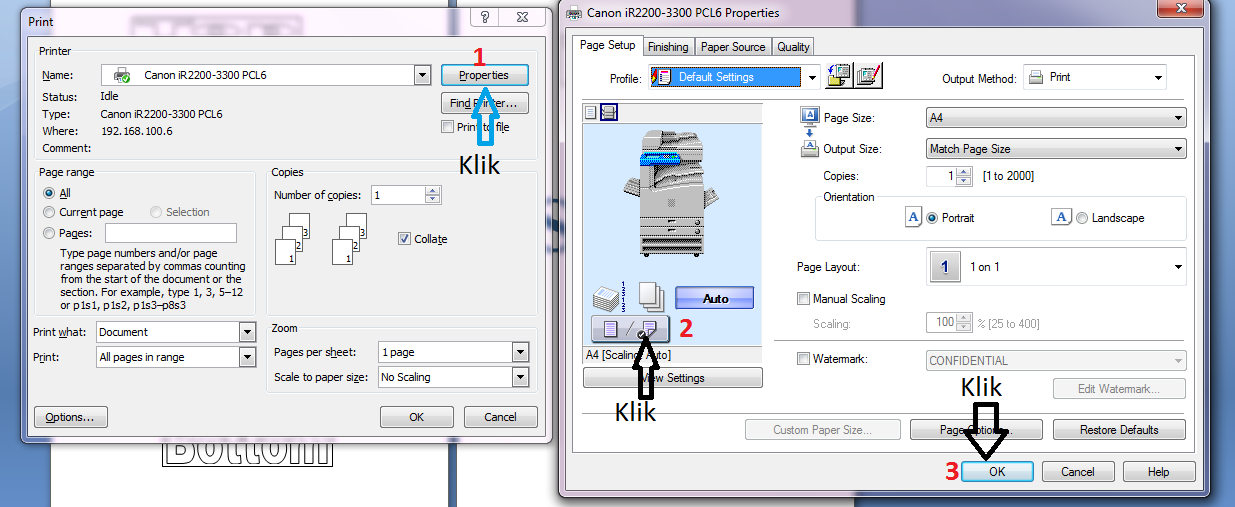Click the Number of copies input field
The height and width of the screenshot is (507, 1235).
397,195
